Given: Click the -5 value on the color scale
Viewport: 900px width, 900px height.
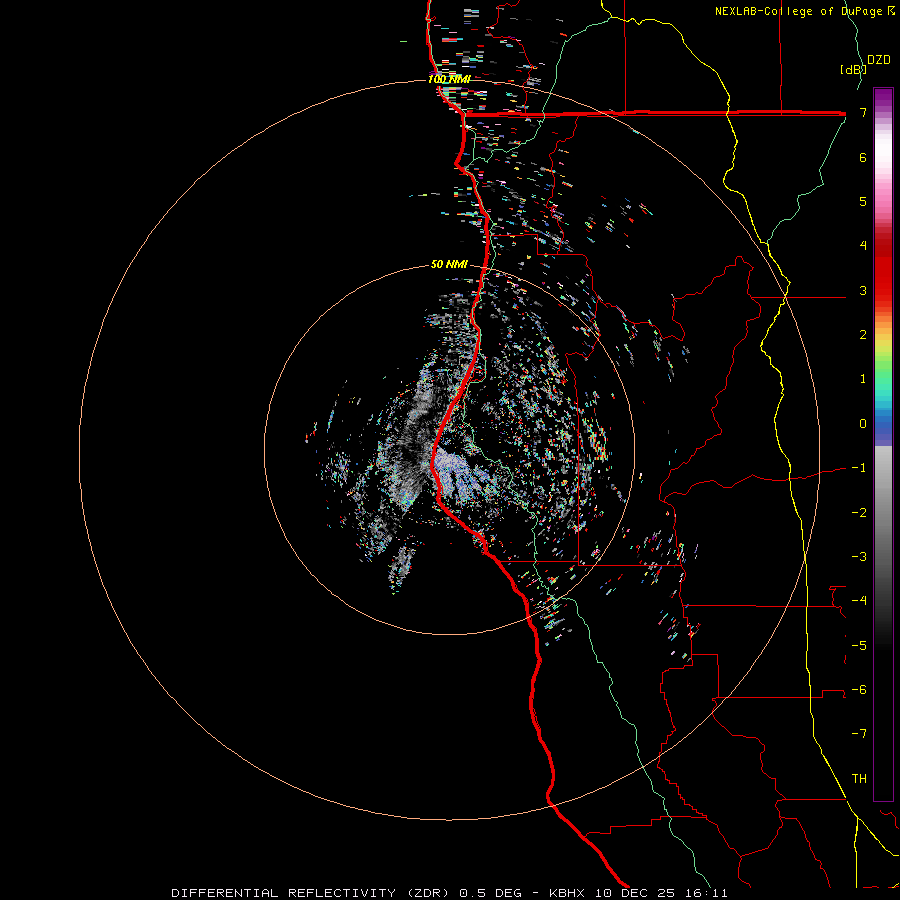Looking at the screenshot, I should click(x=859, y=646).
